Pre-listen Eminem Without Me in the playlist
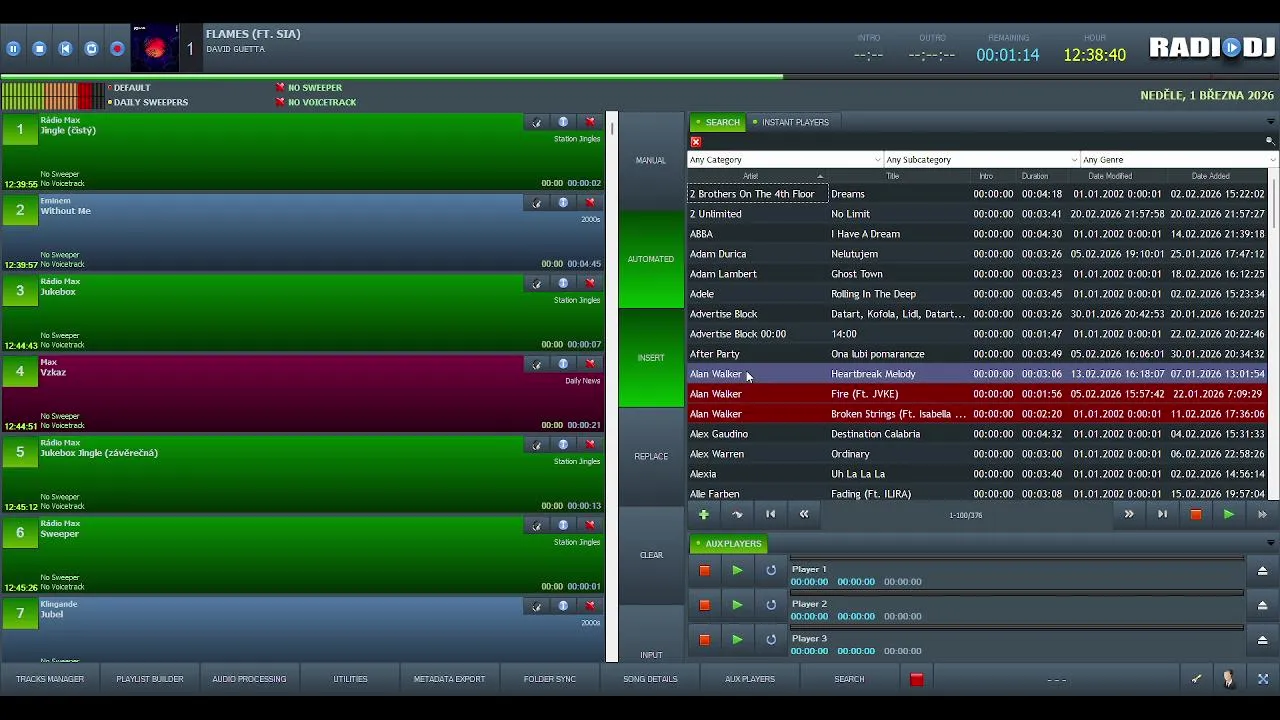 click(x=537, y=203)
